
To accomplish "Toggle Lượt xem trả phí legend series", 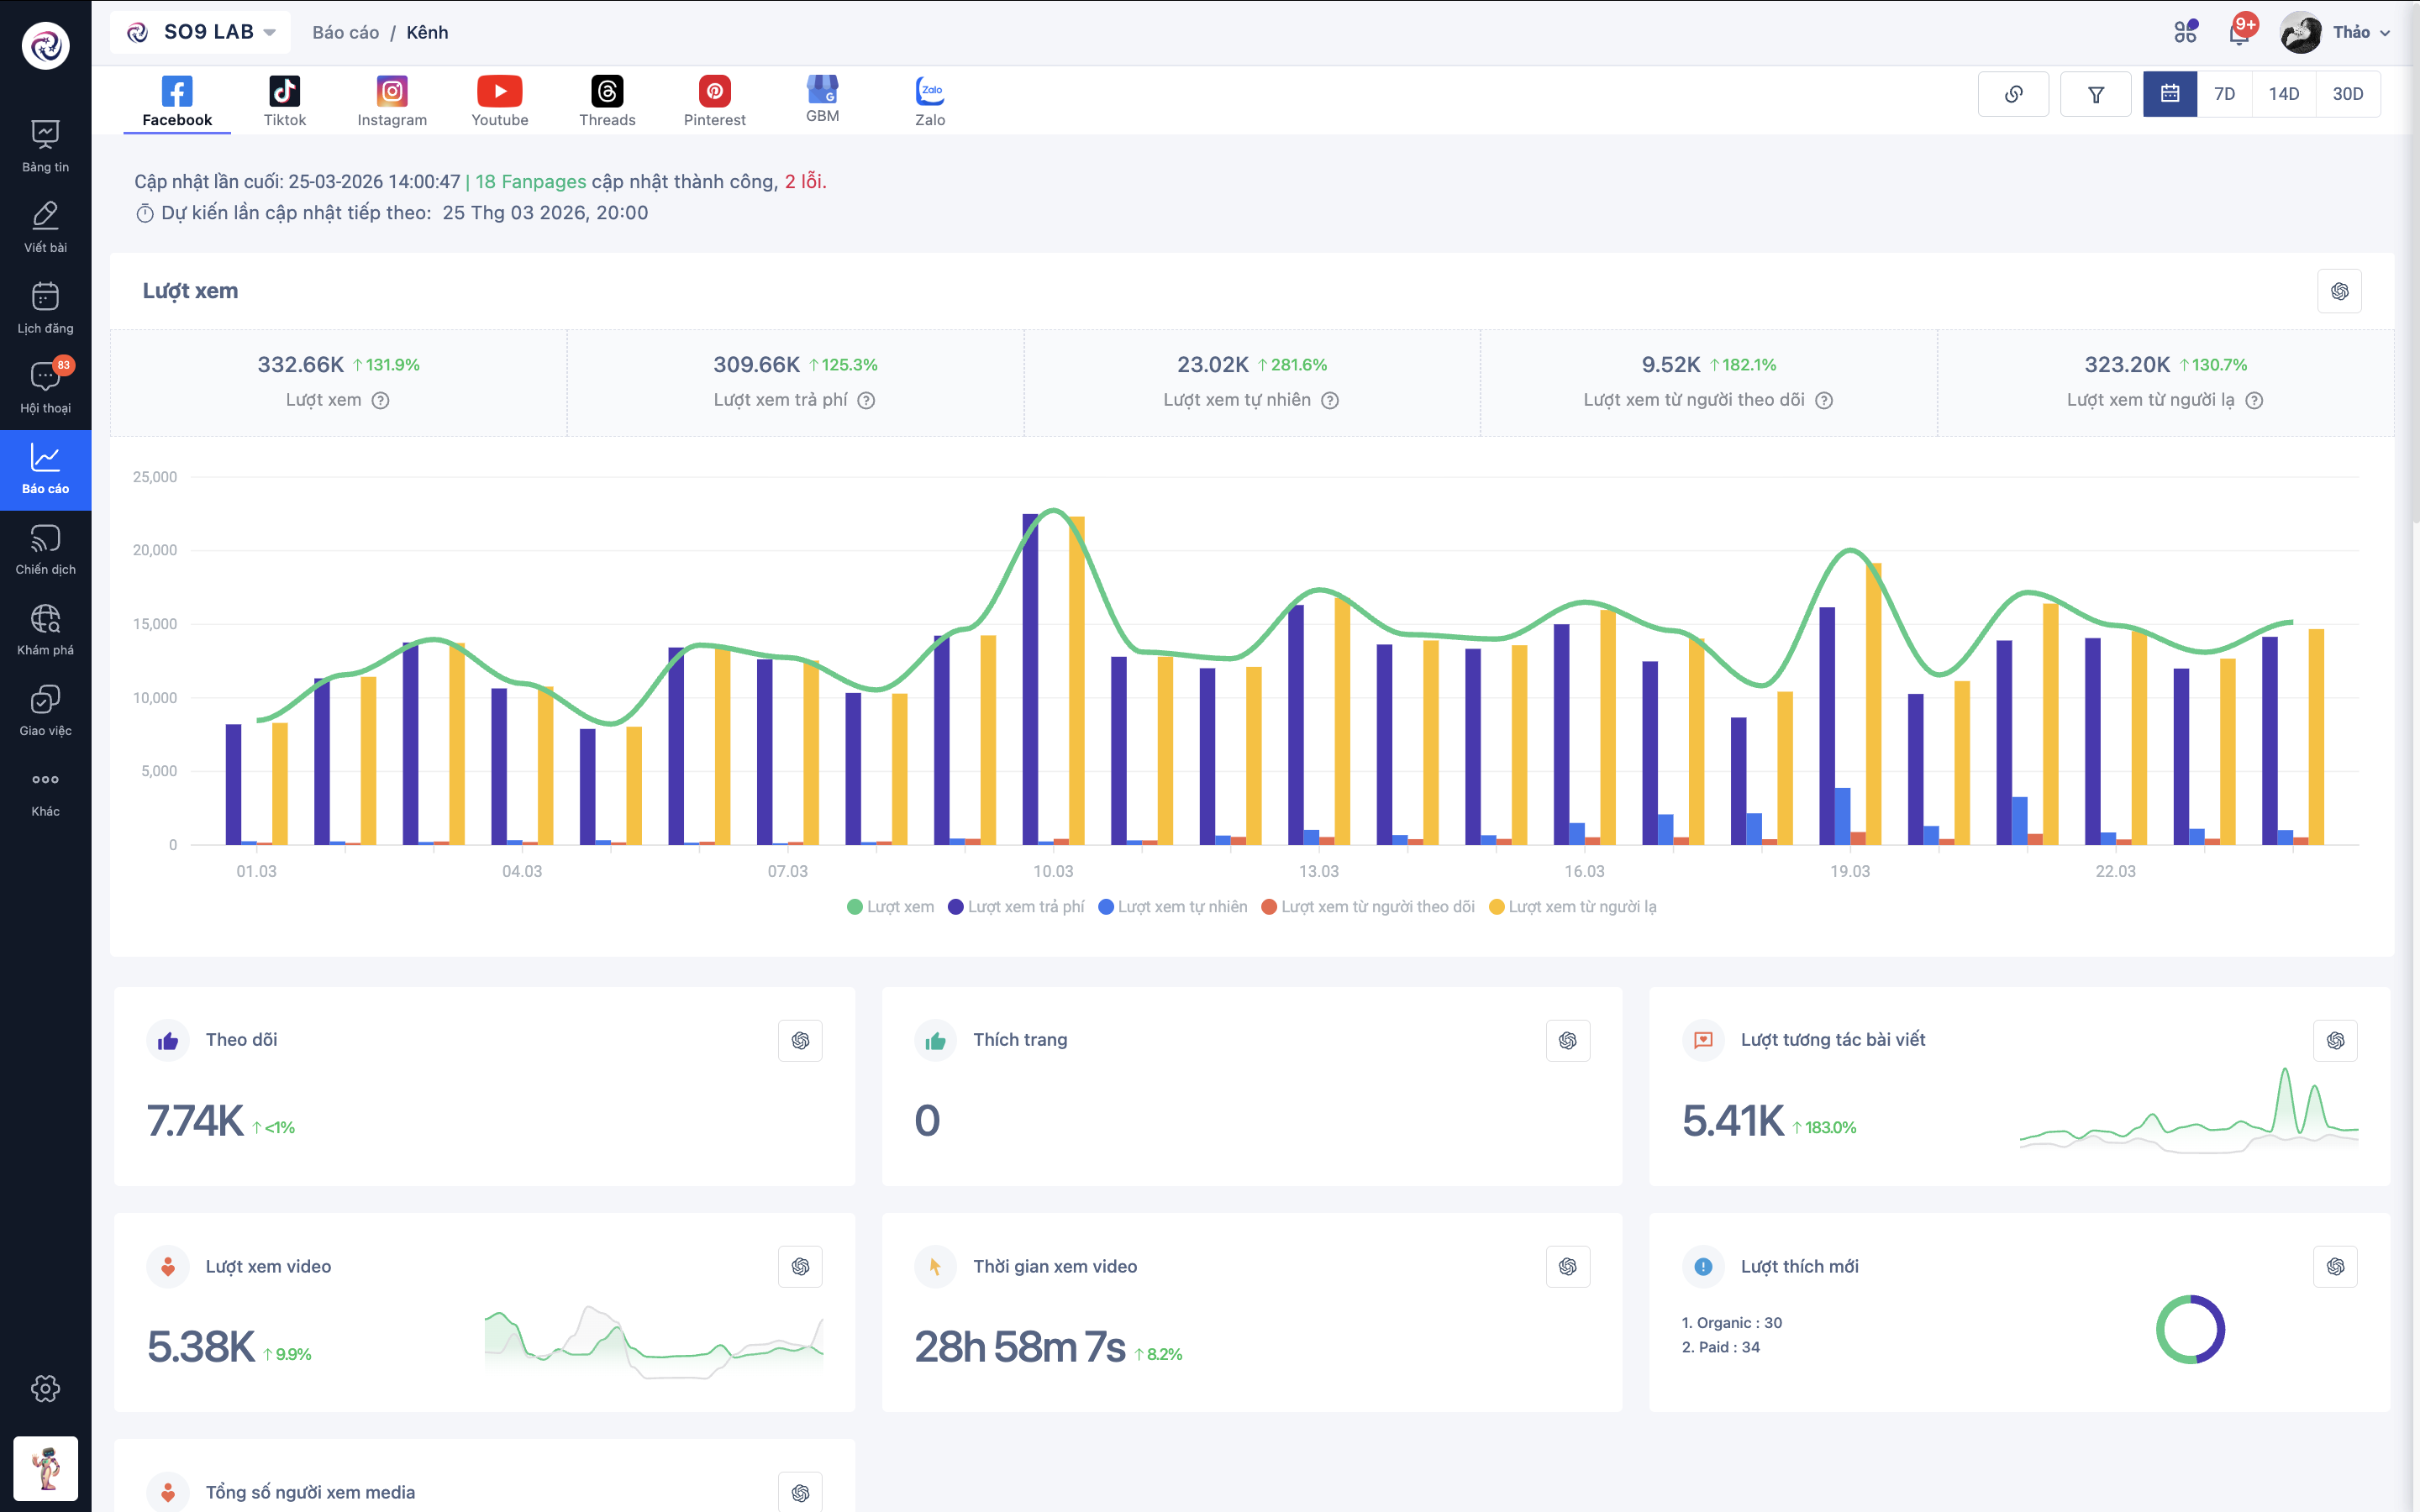I will pyautogui.click(x=1016, y=907).
